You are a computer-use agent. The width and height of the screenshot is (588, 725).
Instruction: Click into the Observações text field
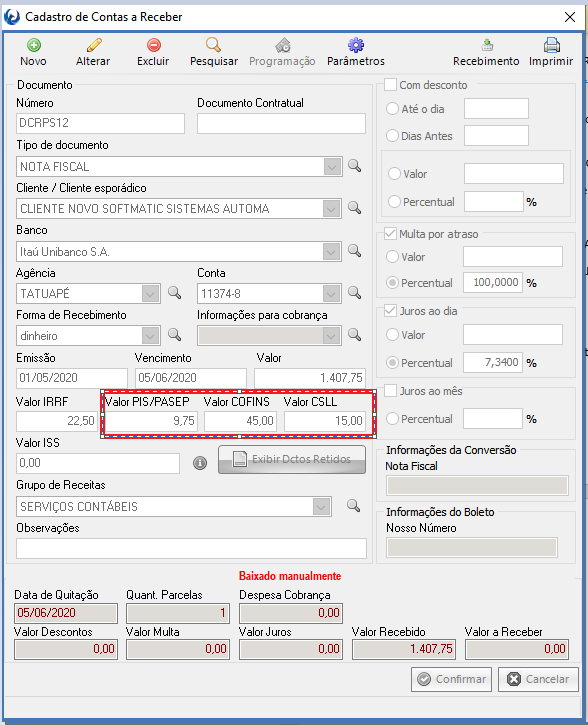191,548
